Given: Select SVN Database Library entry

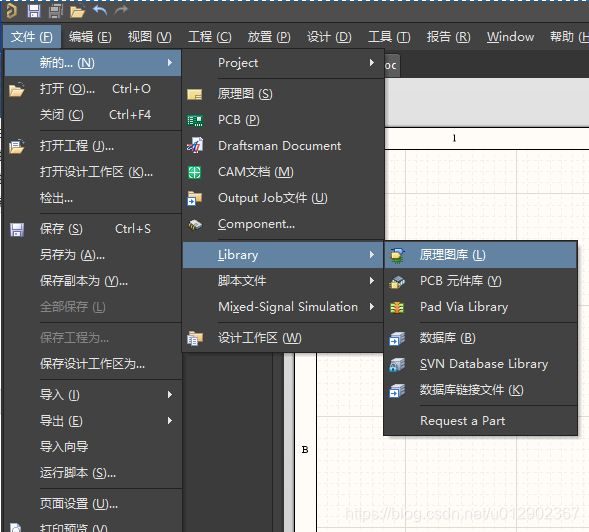Looking at the screenshot, I should [480, 364].
